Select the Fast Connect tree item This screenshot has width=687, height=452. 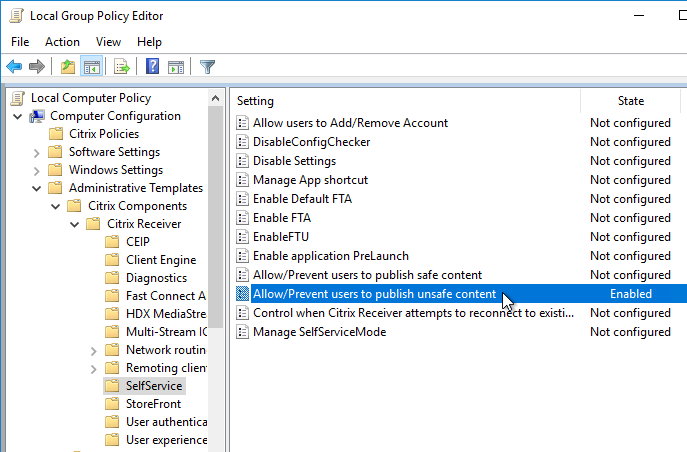166,296
